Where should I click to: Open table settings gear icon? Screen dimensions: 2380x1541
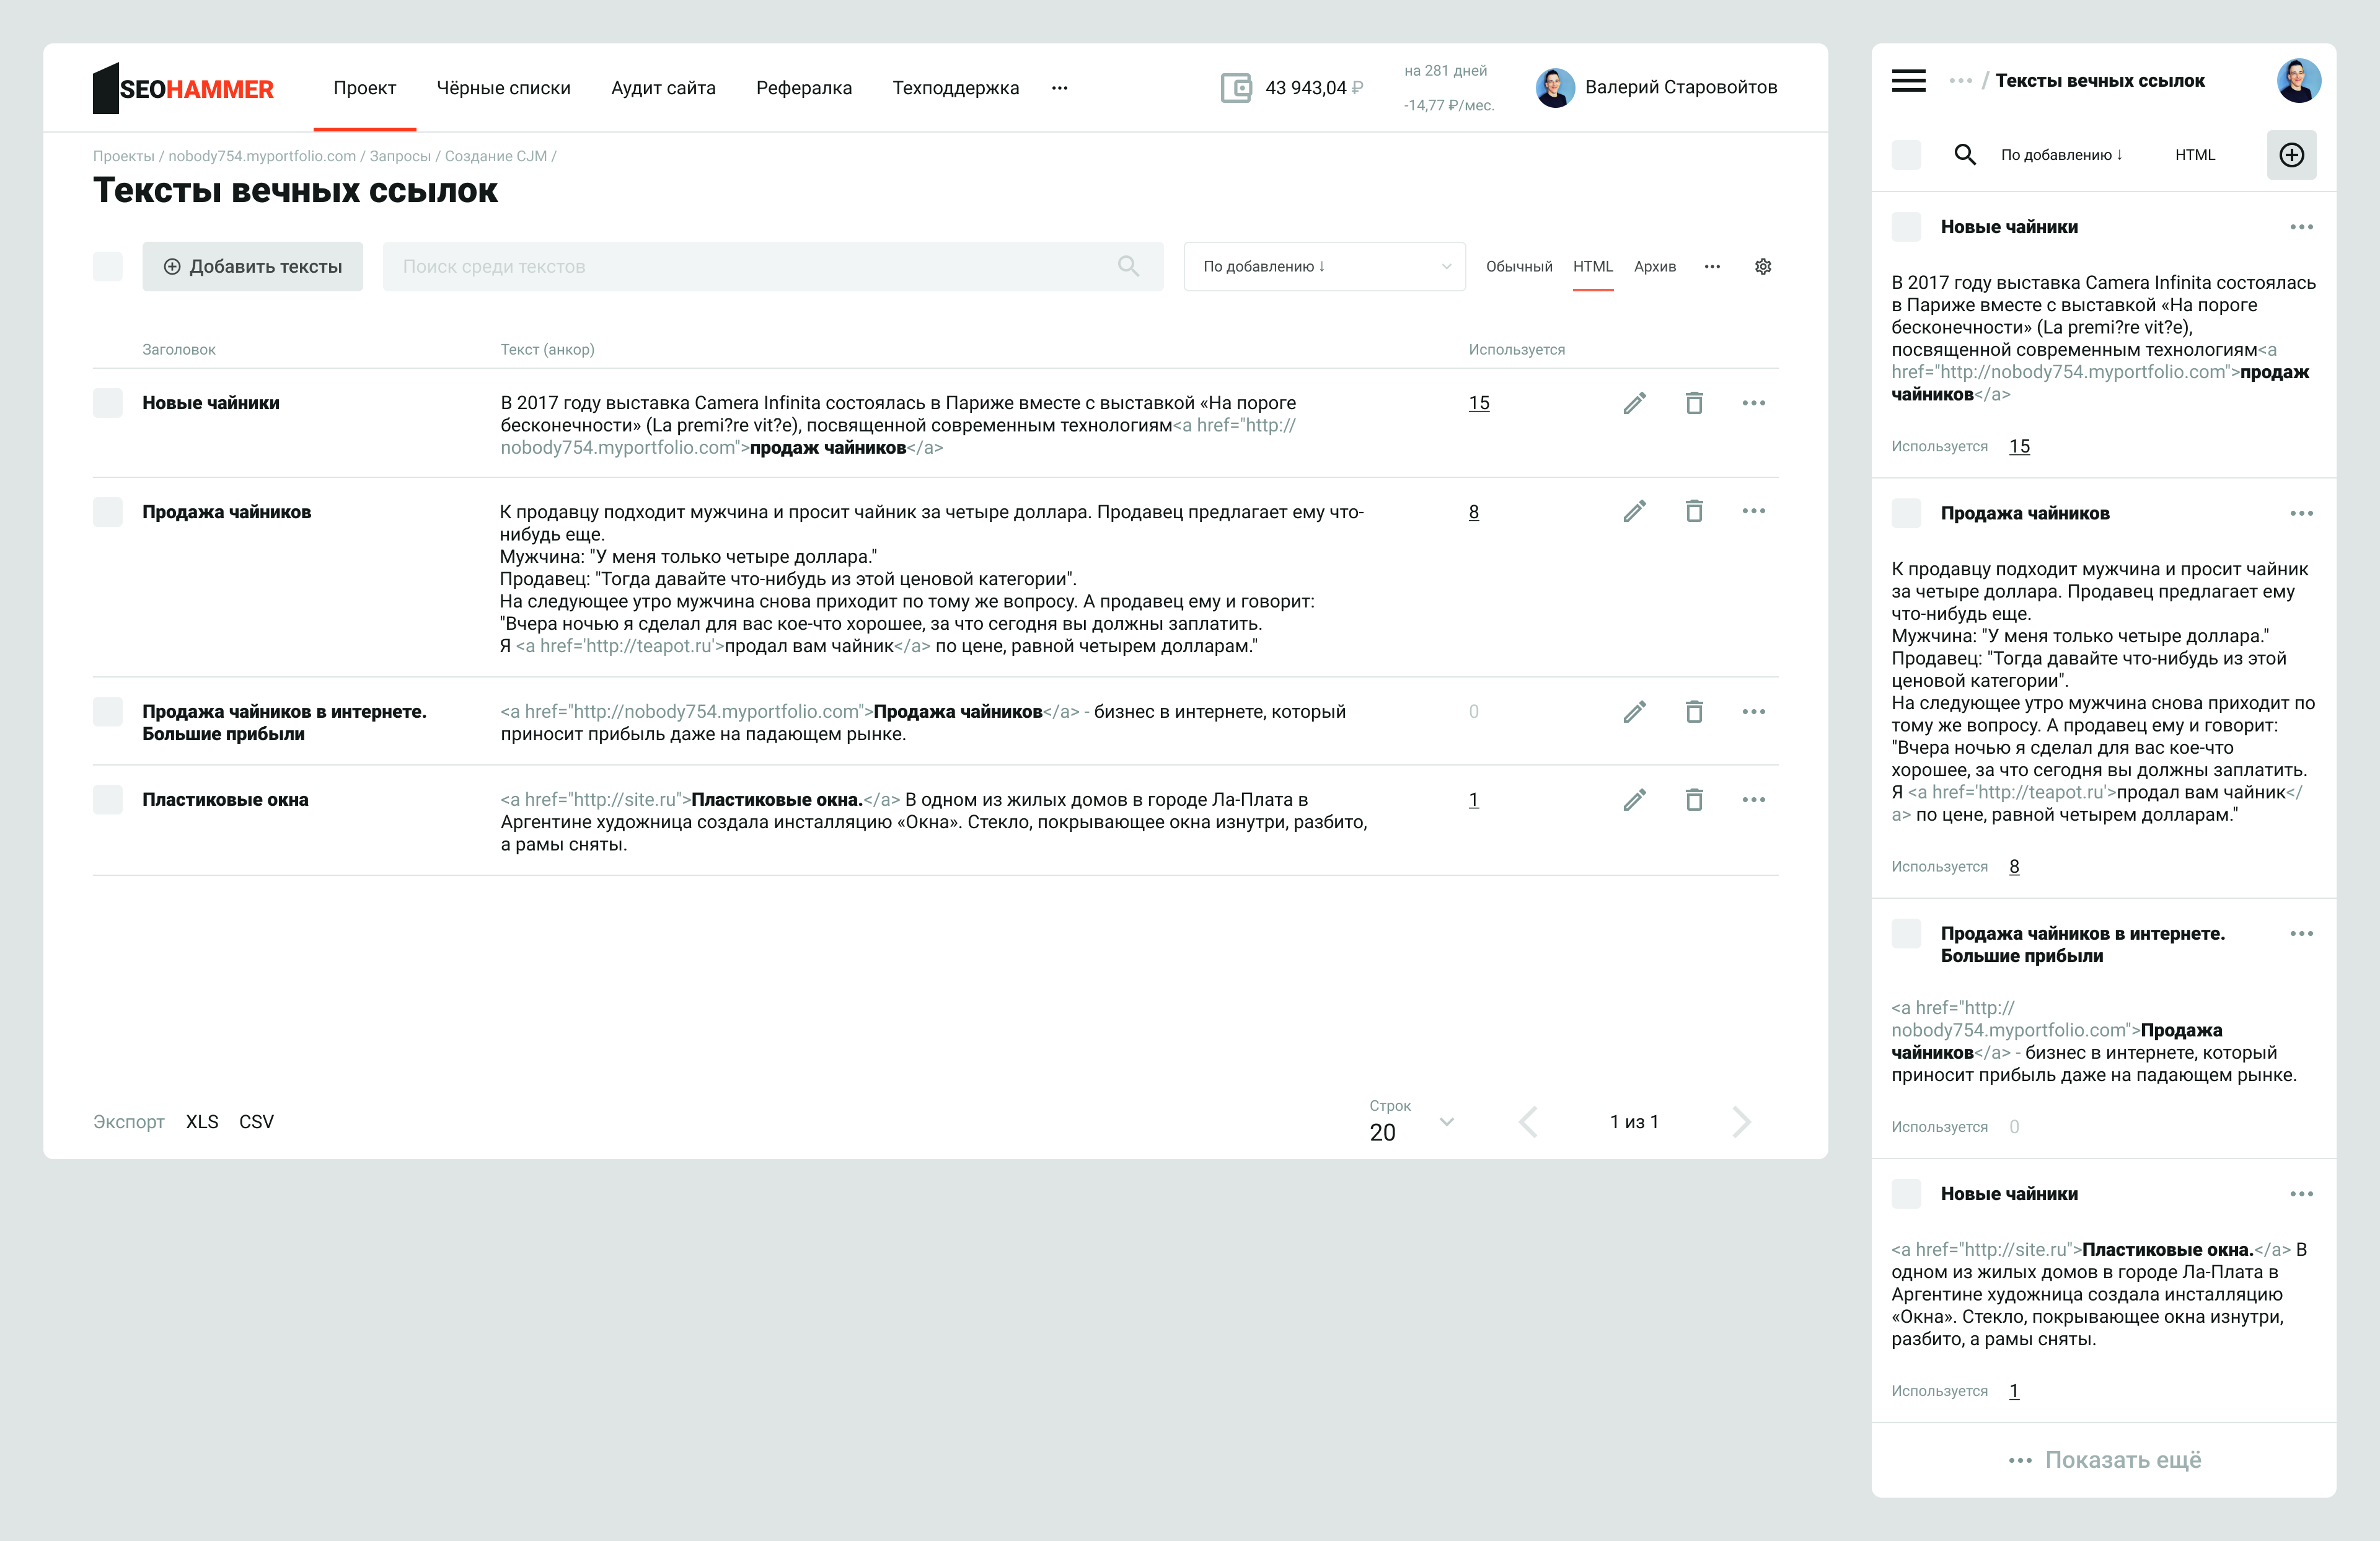point(1762,267)
